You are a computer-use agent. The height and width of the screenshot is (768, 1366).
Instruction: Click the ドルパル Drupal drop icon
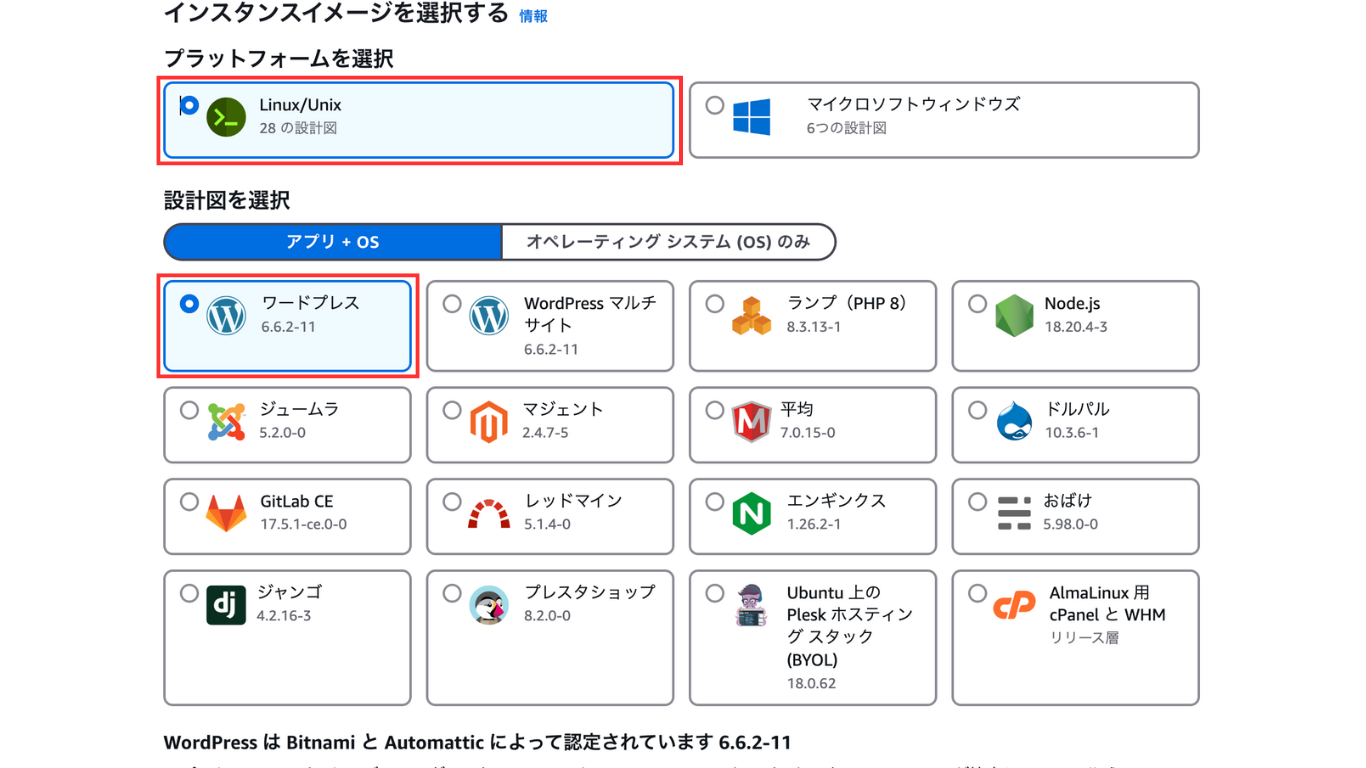(x=1014, y=422)
